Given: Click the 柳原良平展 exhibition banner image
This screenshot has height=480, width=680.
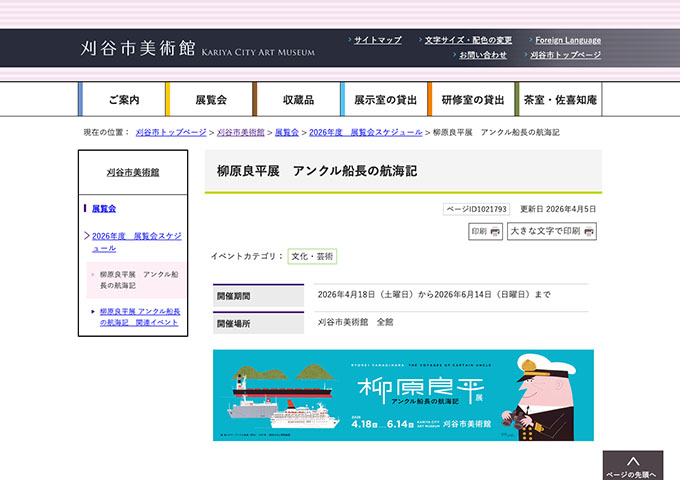Looking at the screenshot, I should click(403, 395).
